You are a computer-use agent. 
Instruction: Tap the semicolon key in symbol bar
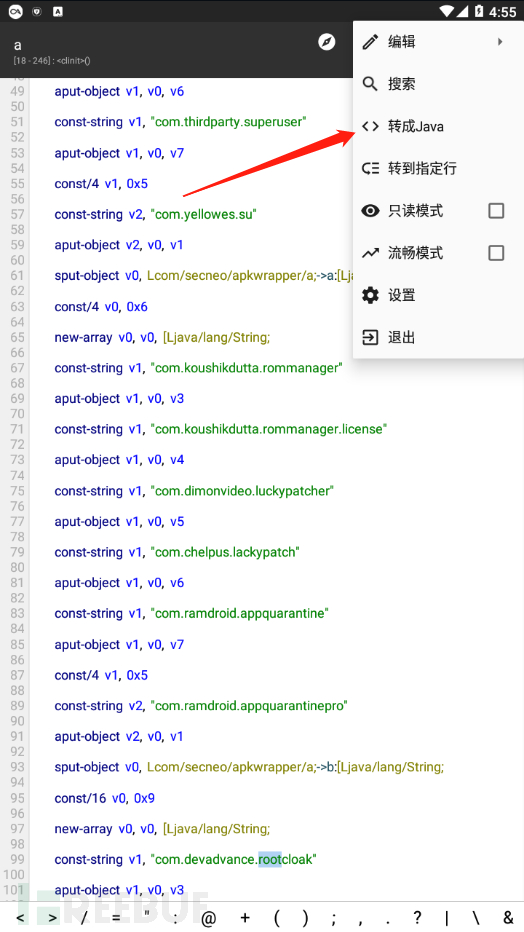click(334, 918)
